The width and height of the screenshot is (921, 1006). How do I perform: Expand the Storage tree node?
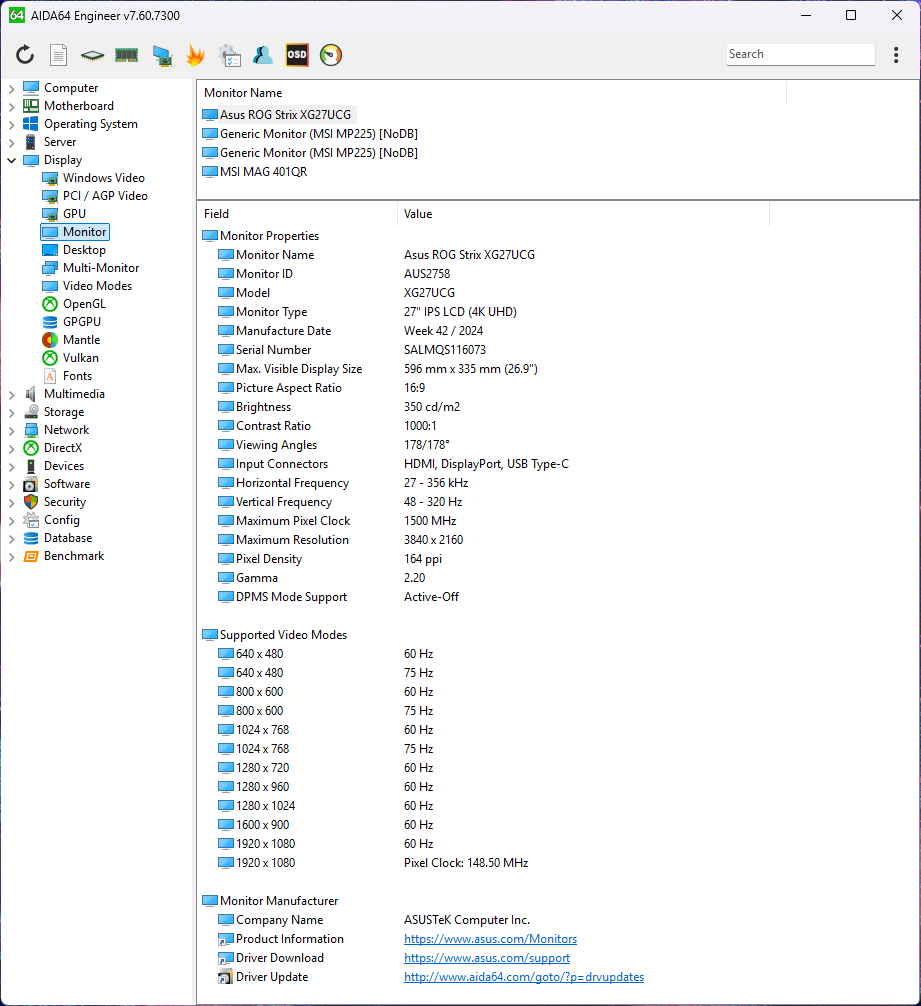(12, 412)
